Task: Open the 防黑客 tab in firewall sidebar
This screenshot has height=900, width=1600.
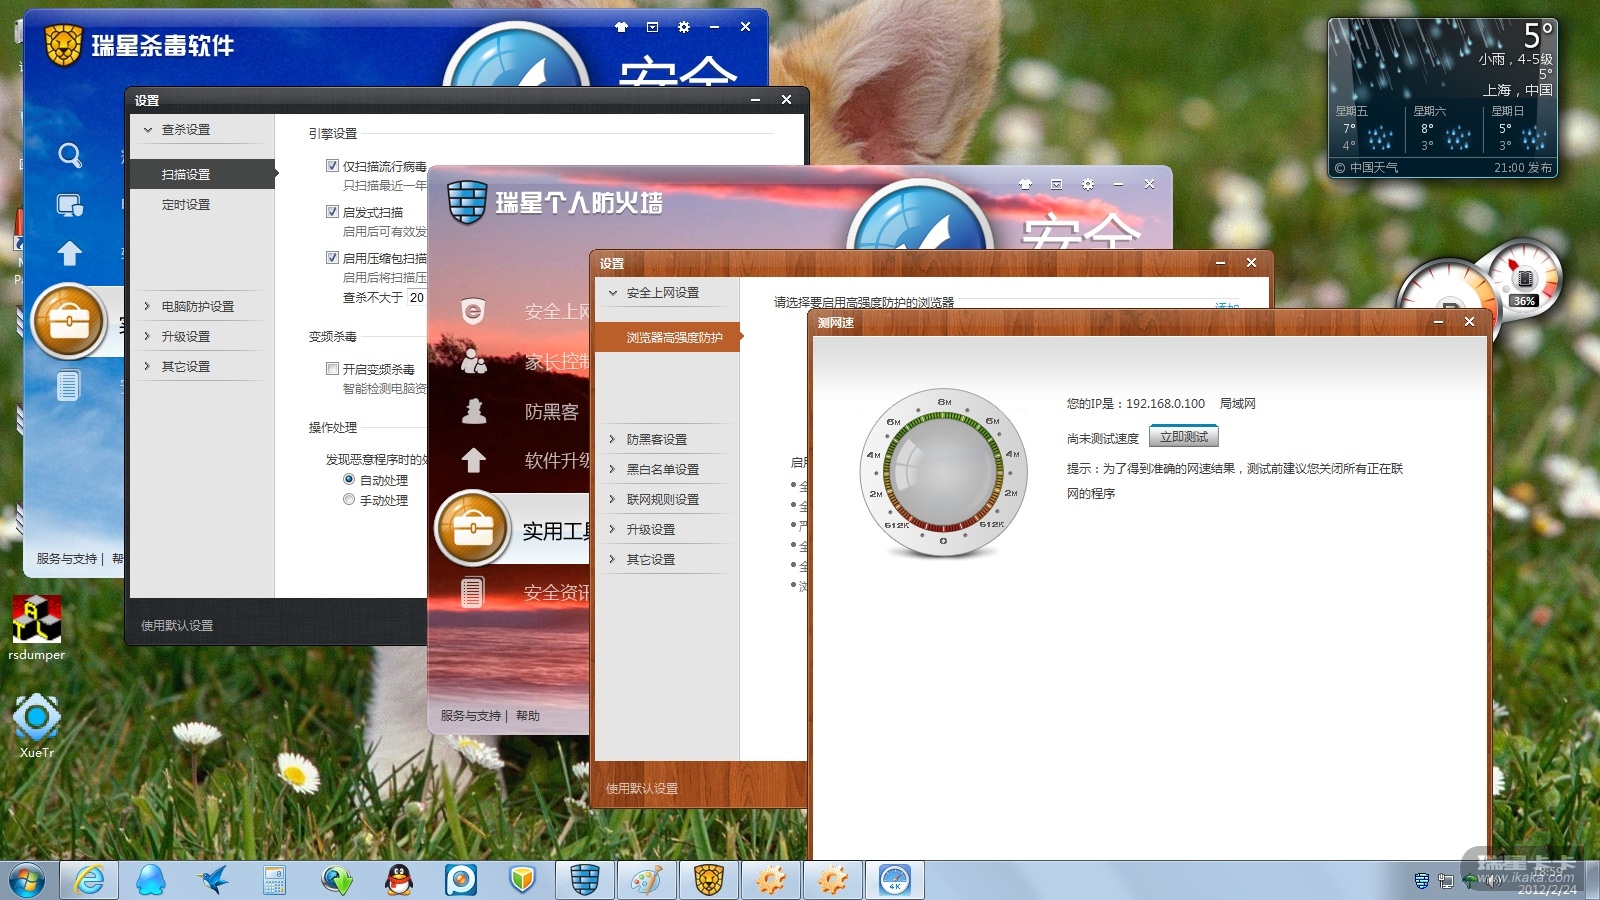Action: coord(551,412)
